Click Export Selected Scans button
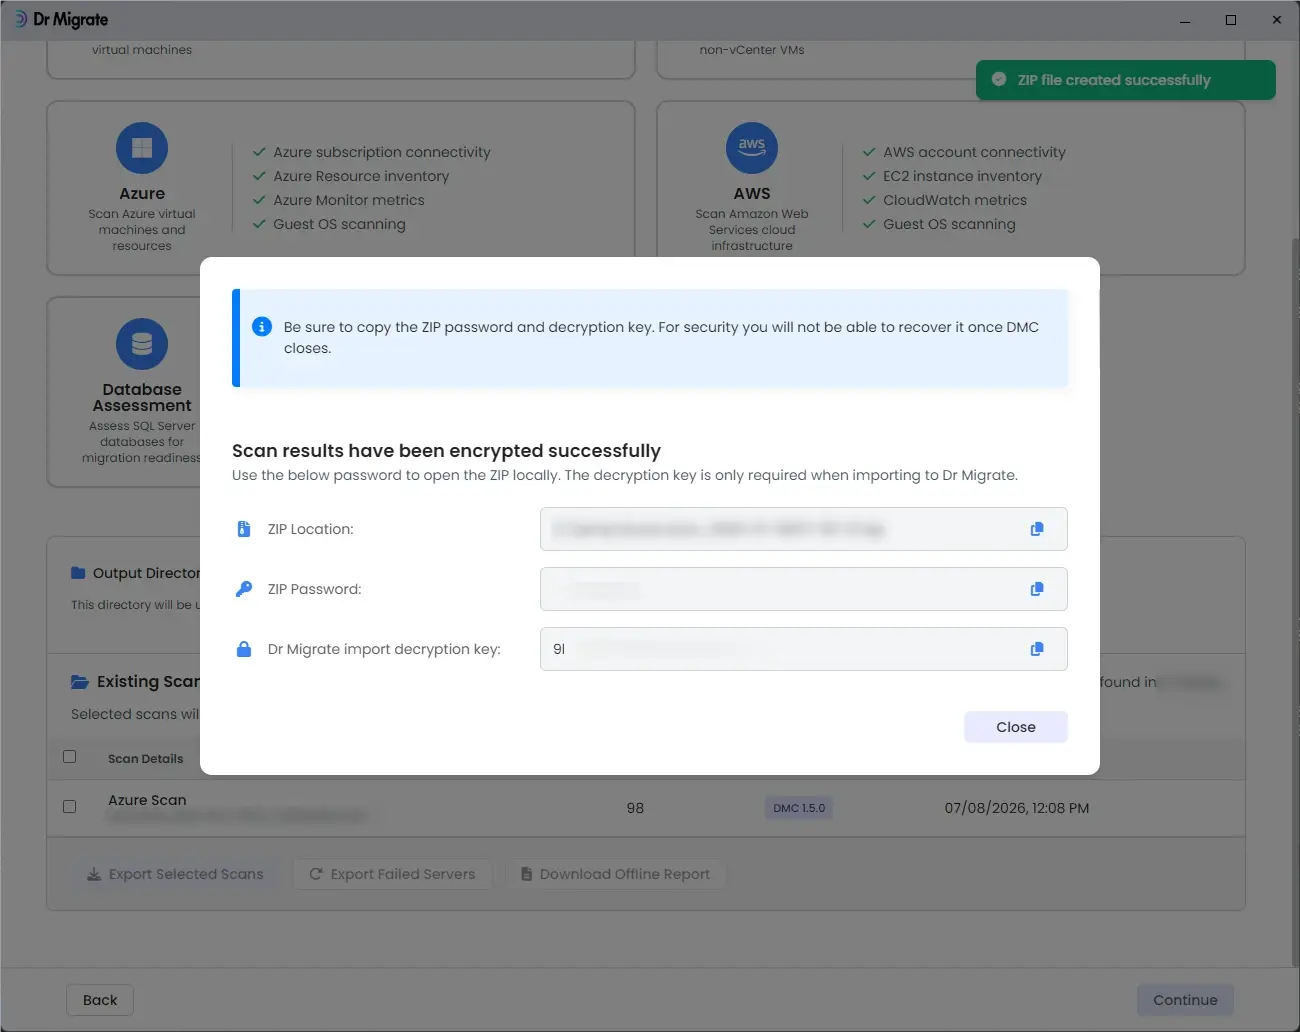 tap(175, 874)
